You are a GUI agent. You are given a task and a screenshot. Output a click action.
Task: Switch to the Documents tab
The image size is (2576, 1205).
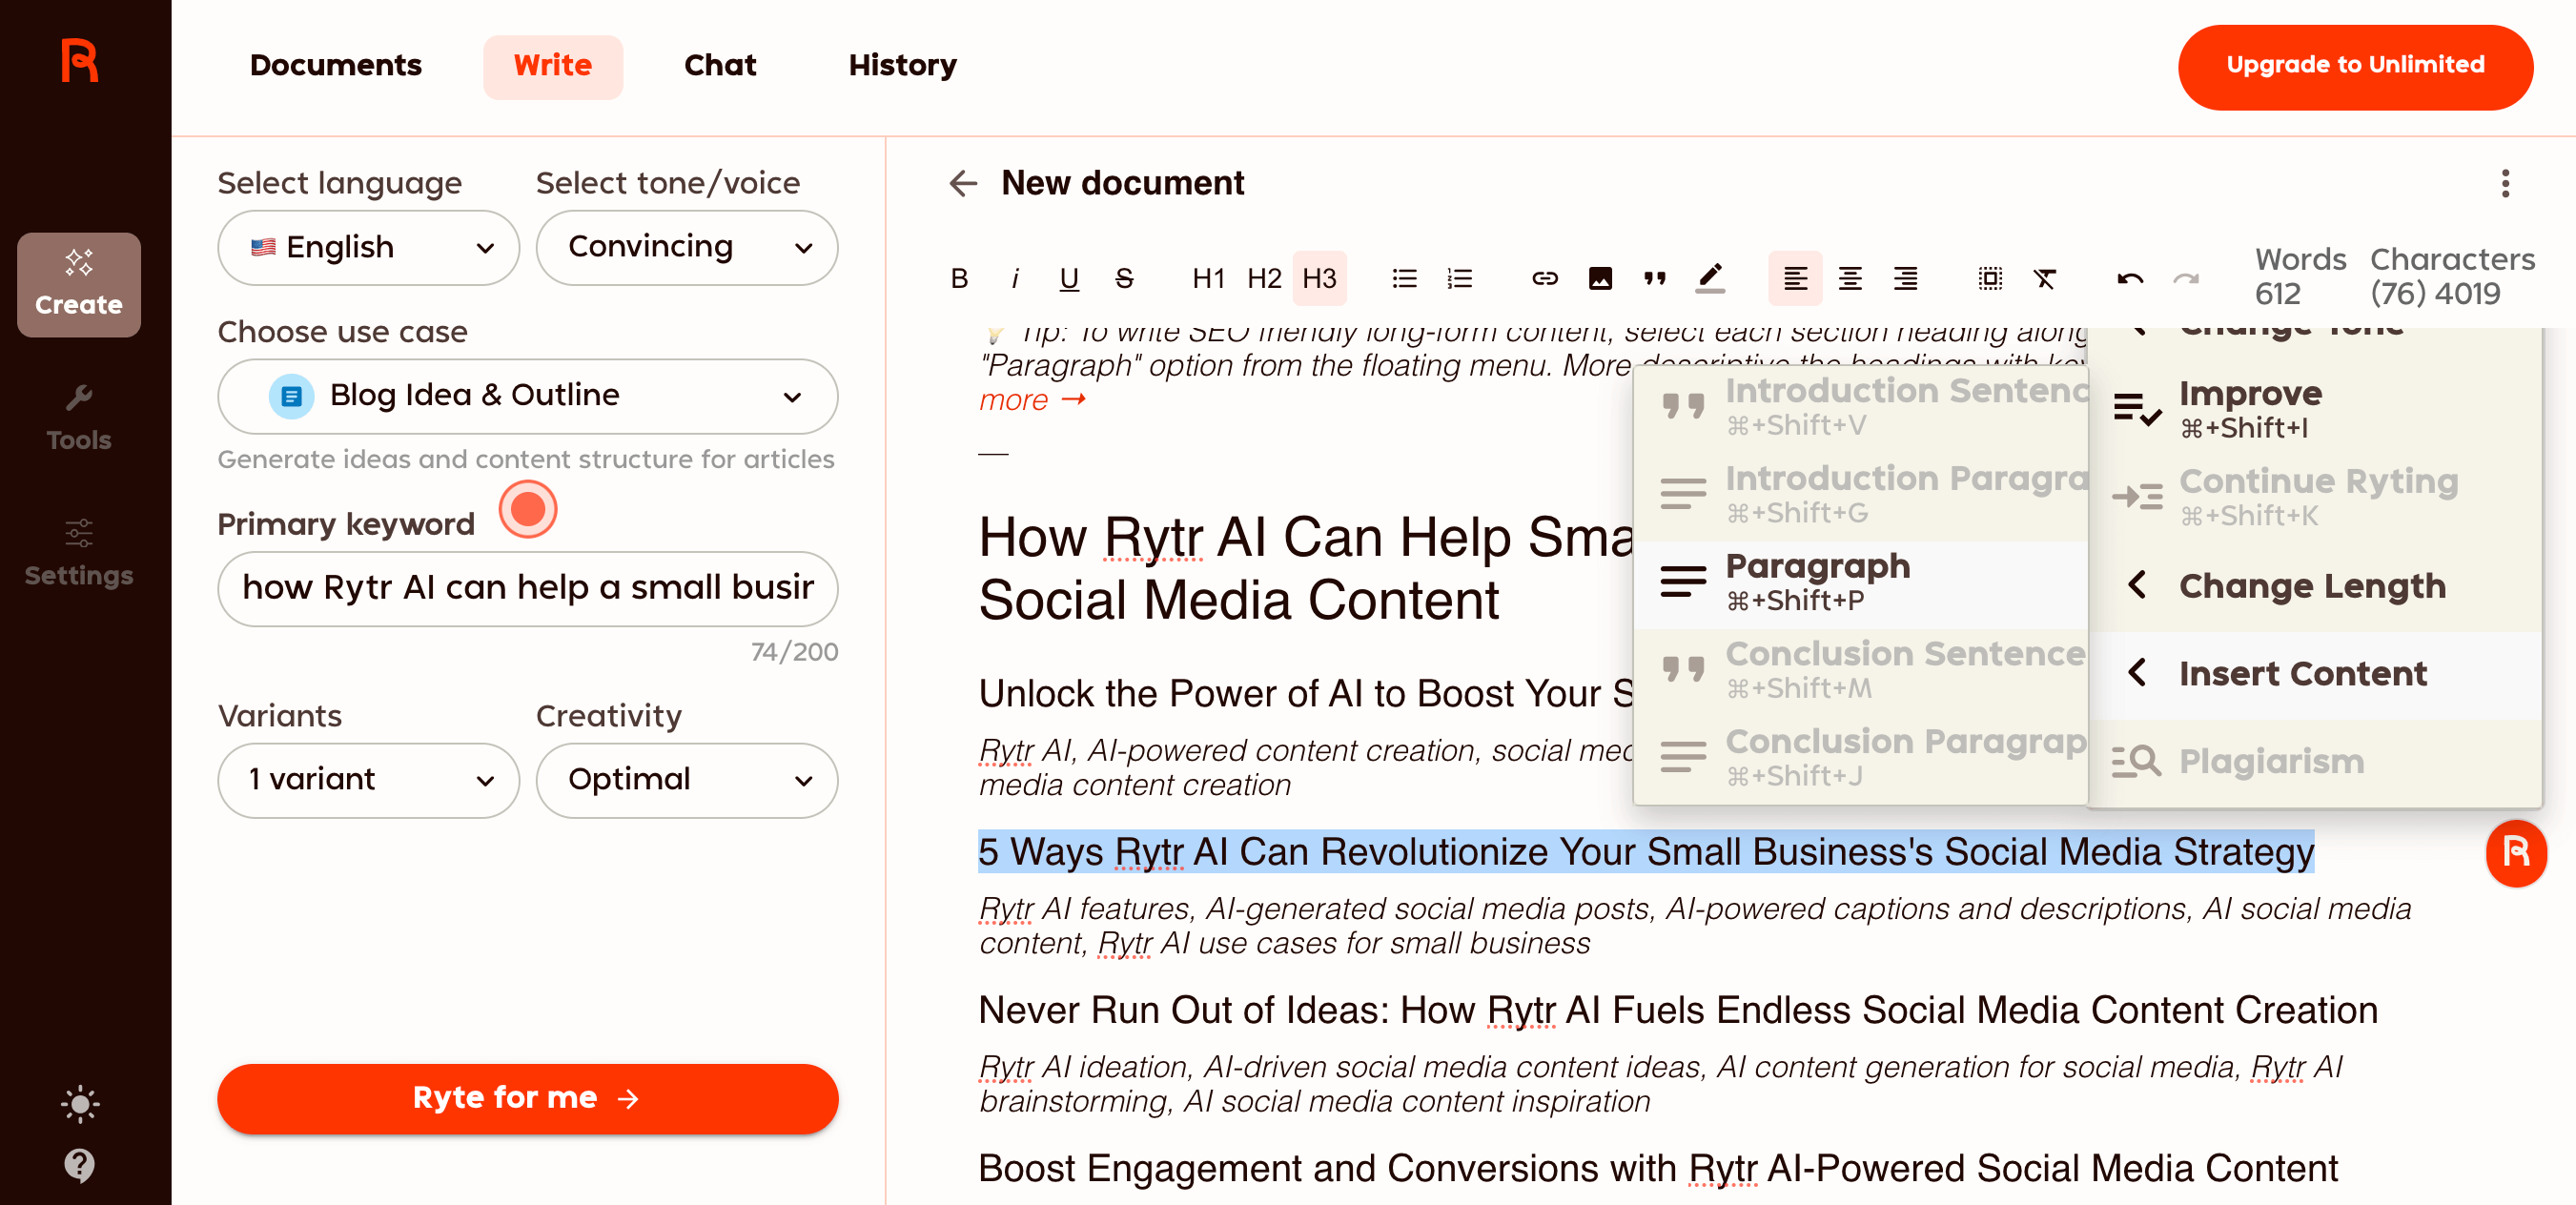click(336, 66)
